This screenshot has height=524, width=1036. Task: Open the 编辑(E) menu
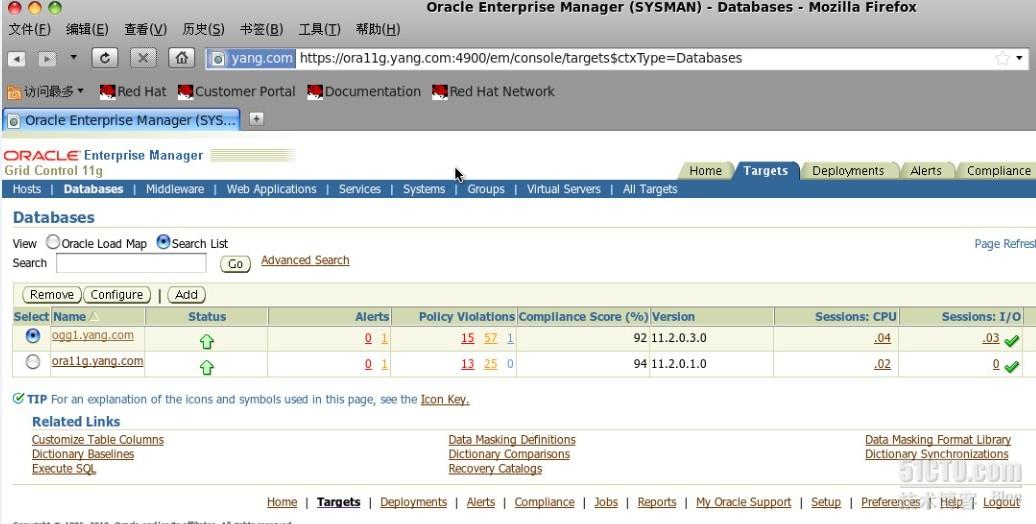tap(87, 29)
